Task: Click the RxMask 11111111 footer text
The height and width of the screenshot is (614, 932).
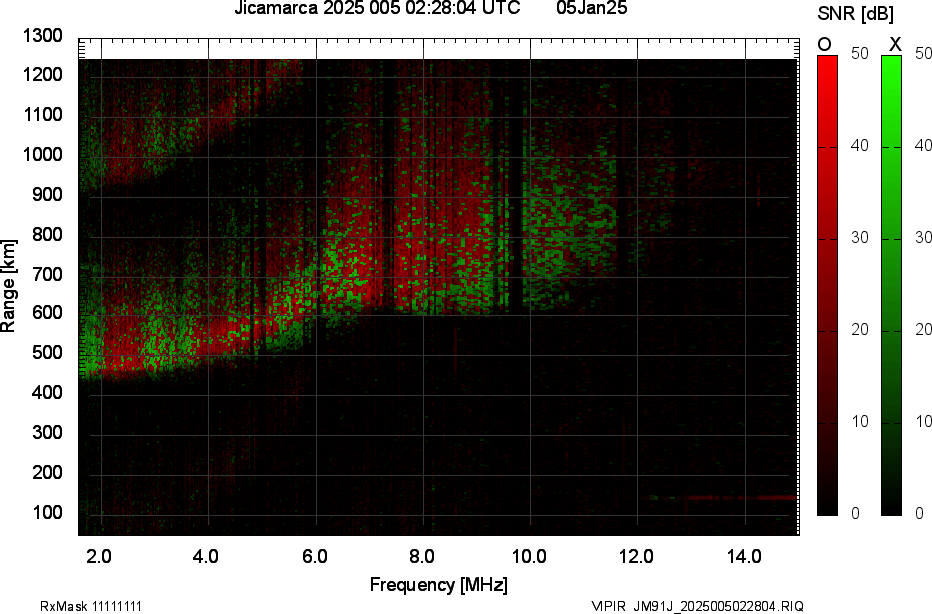Action: [x=91, y=606]
